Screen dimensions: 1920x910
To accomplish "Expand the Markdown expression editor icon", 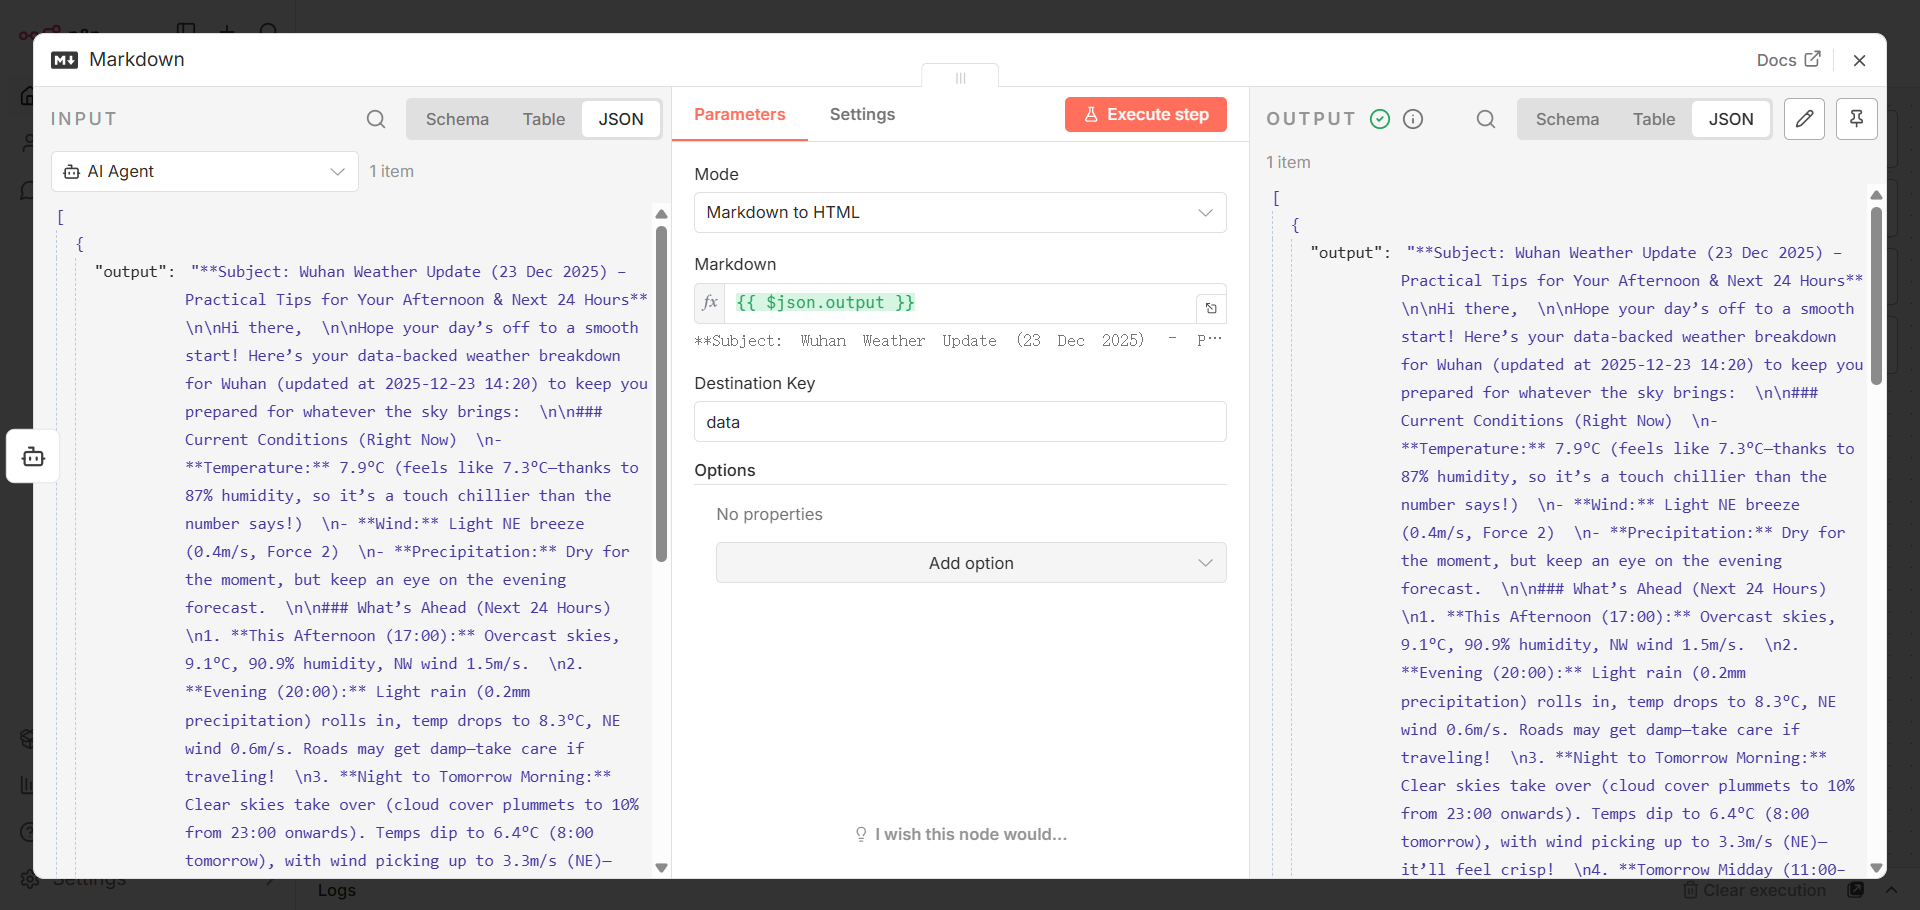I will click(1211, 308).
